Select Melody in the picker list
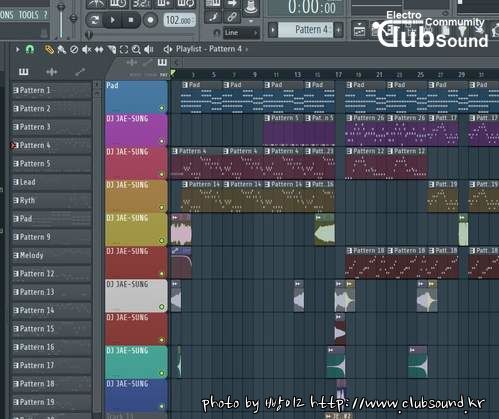 click(x=51, y=256)
